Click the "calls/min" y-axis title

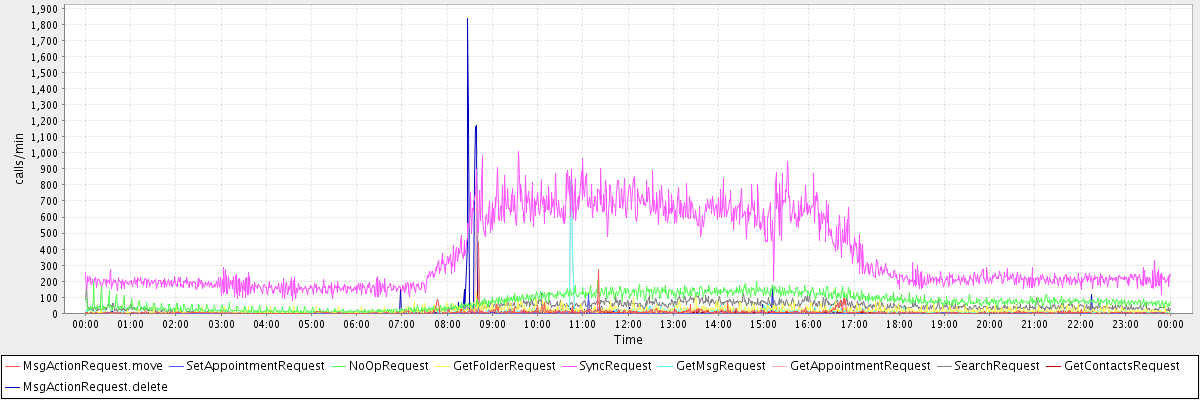pyautogui.click(x=19, y=161)
